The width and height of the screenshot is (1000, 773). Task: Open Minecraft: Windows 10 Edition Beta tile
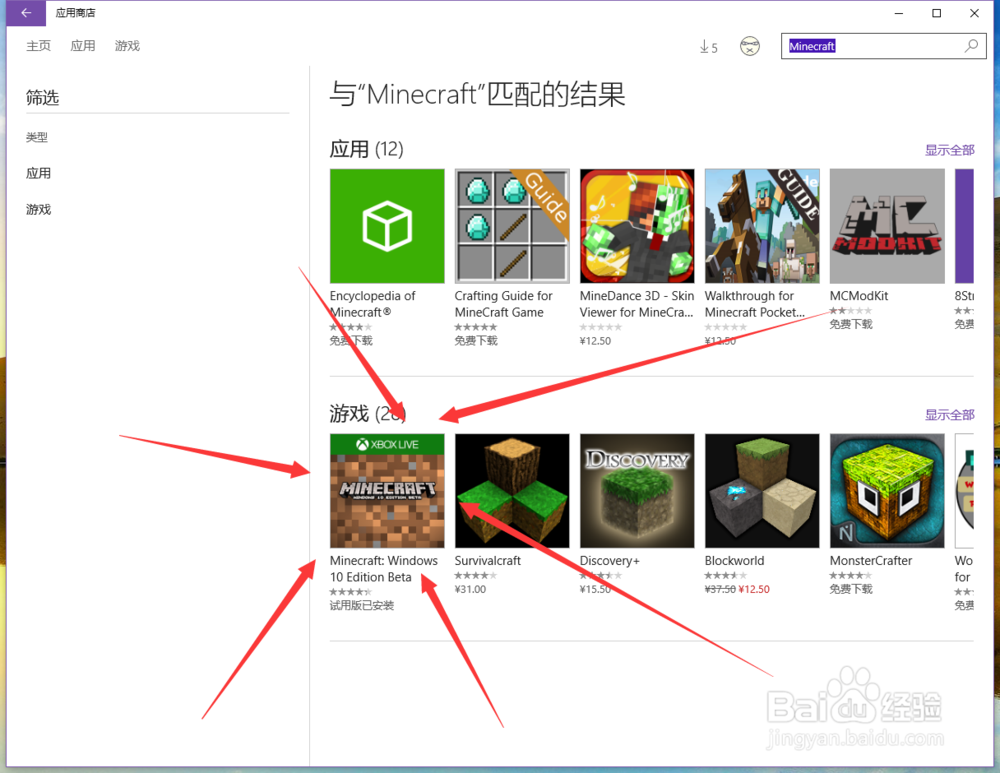click(x=387, y=490)
